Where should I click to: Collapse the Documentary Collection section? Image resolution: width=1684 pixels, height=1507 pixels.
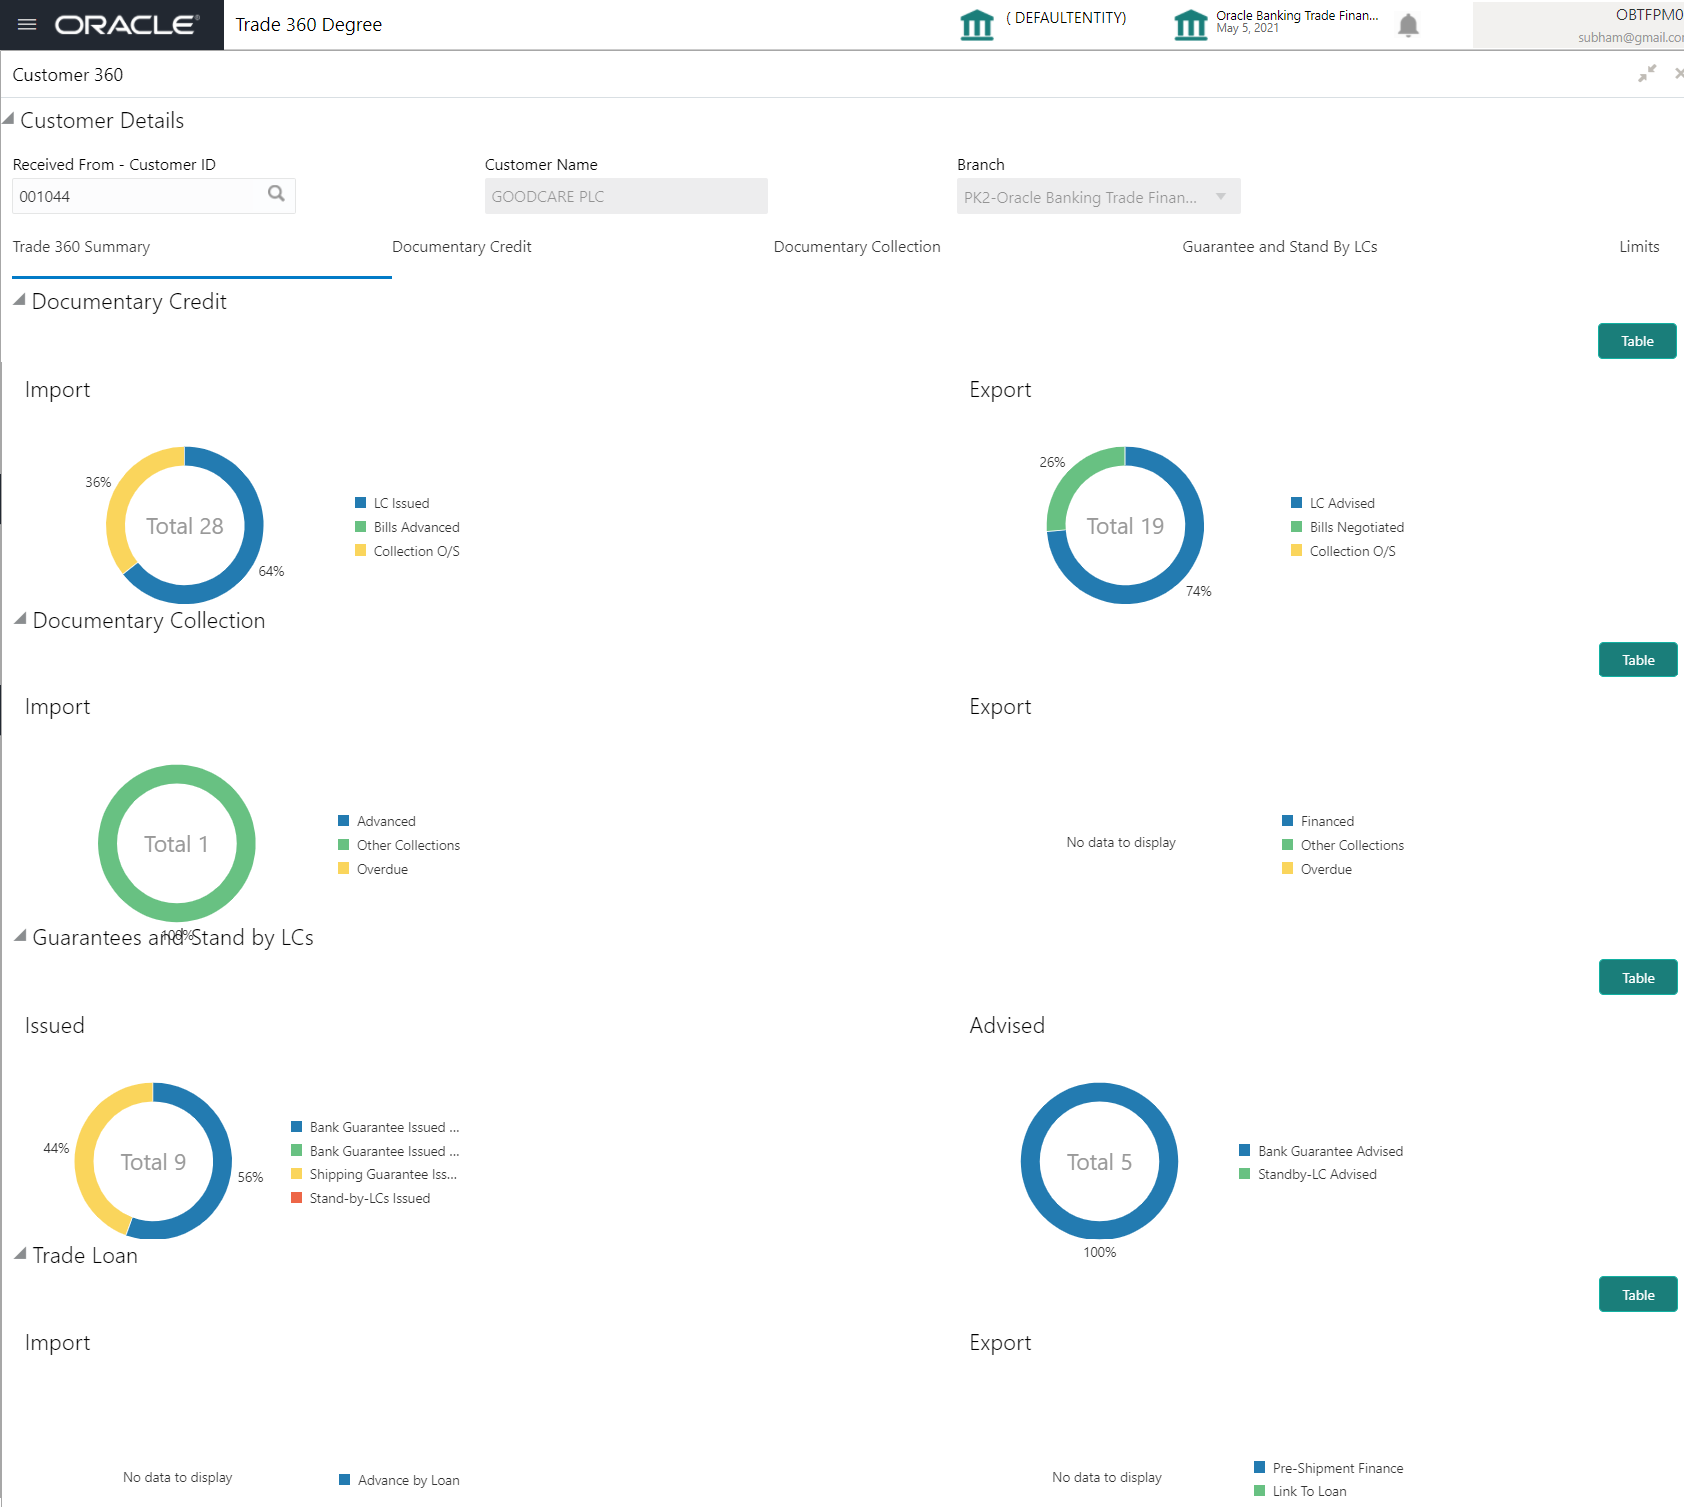20,619
